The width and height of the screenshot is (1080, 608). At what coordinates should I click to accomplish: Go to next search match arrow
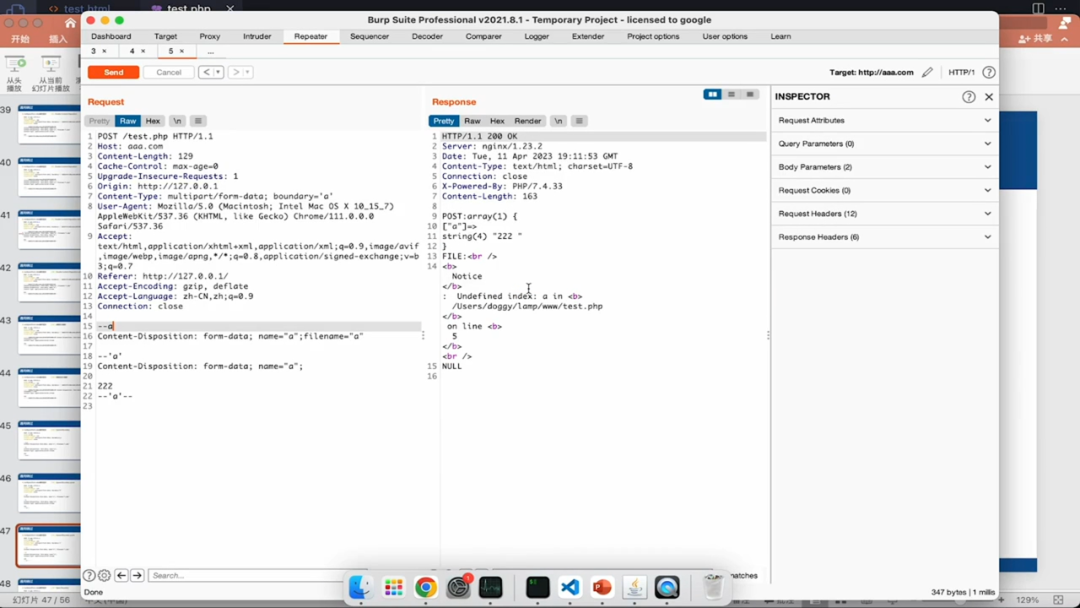pyautogui.click(x=137, y=575)
